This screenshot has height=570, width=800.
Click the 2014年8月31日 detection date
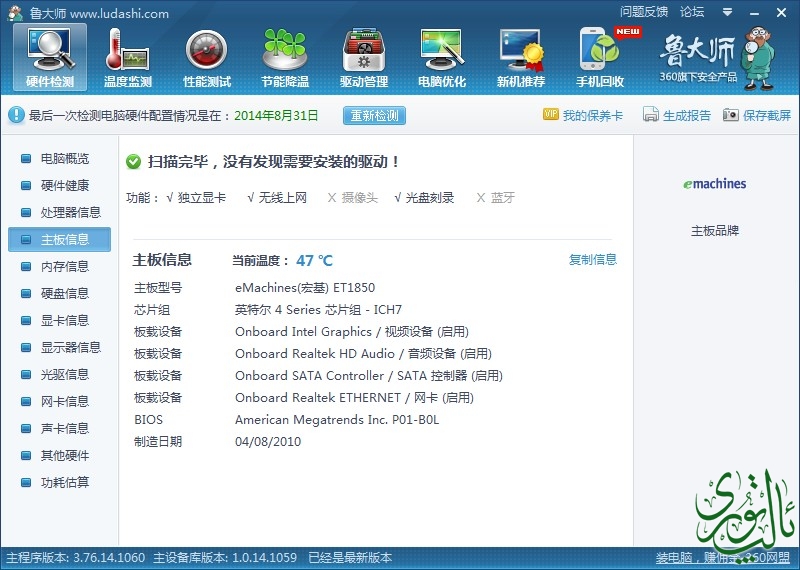tap(276, 116)
